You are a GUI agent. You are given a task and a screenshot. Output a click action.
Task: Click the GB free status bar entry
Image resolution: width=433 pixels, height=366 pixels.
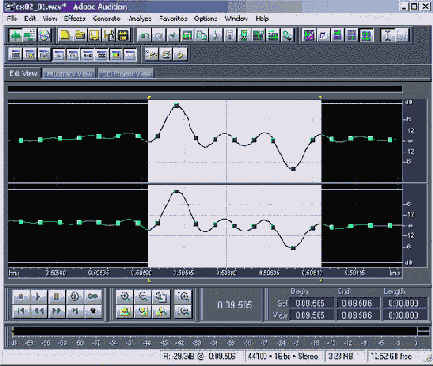[x=392, y=356]
